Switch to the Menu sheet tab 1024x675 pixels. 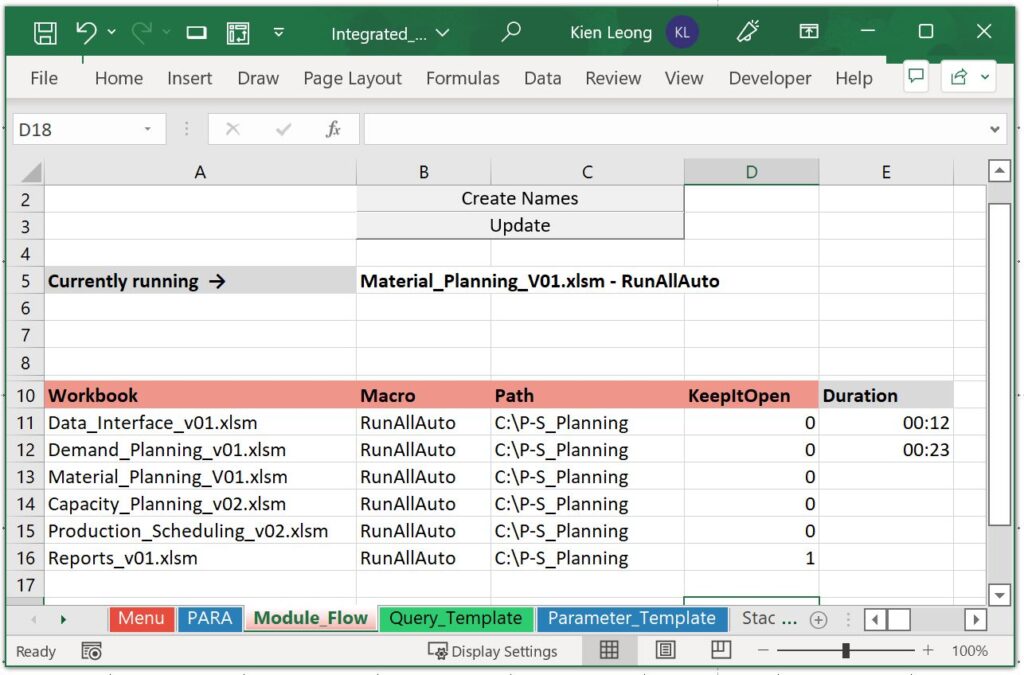coord(141,618)
